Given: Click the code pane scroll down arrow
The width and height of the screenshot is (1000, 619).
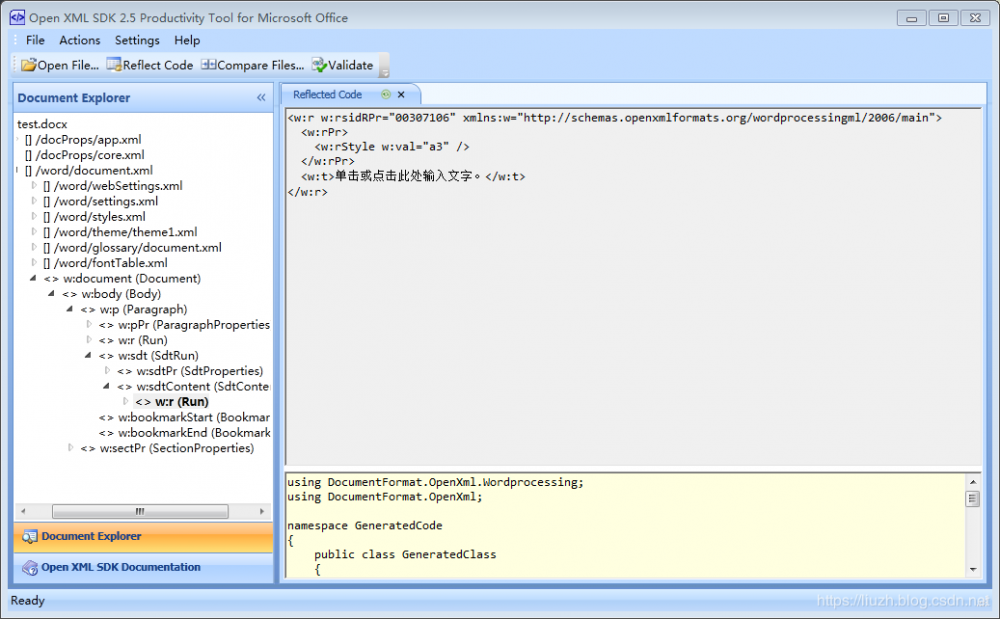Looking at the screenshot, I should [973, 569].
